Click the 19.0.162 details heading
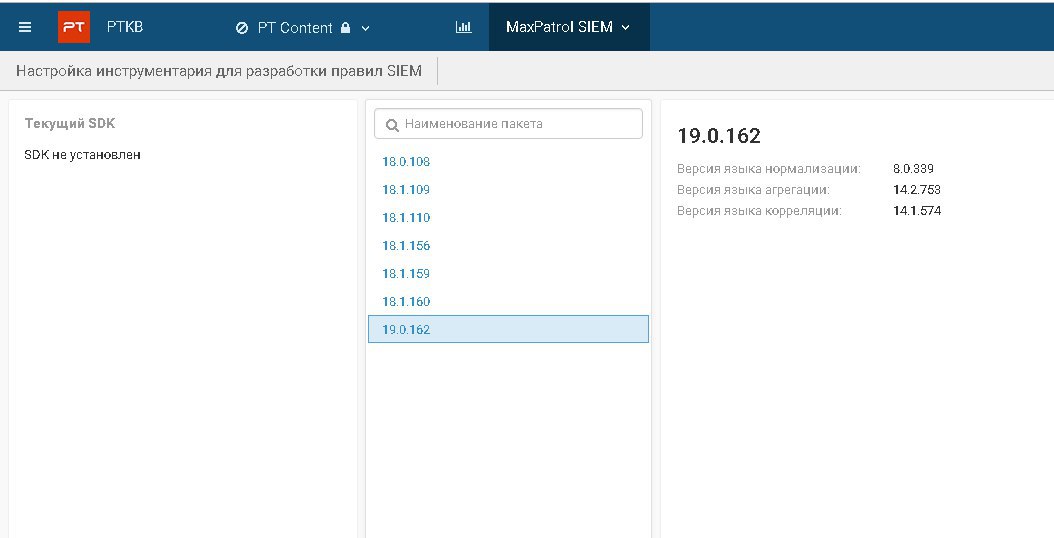 [719, 136]
